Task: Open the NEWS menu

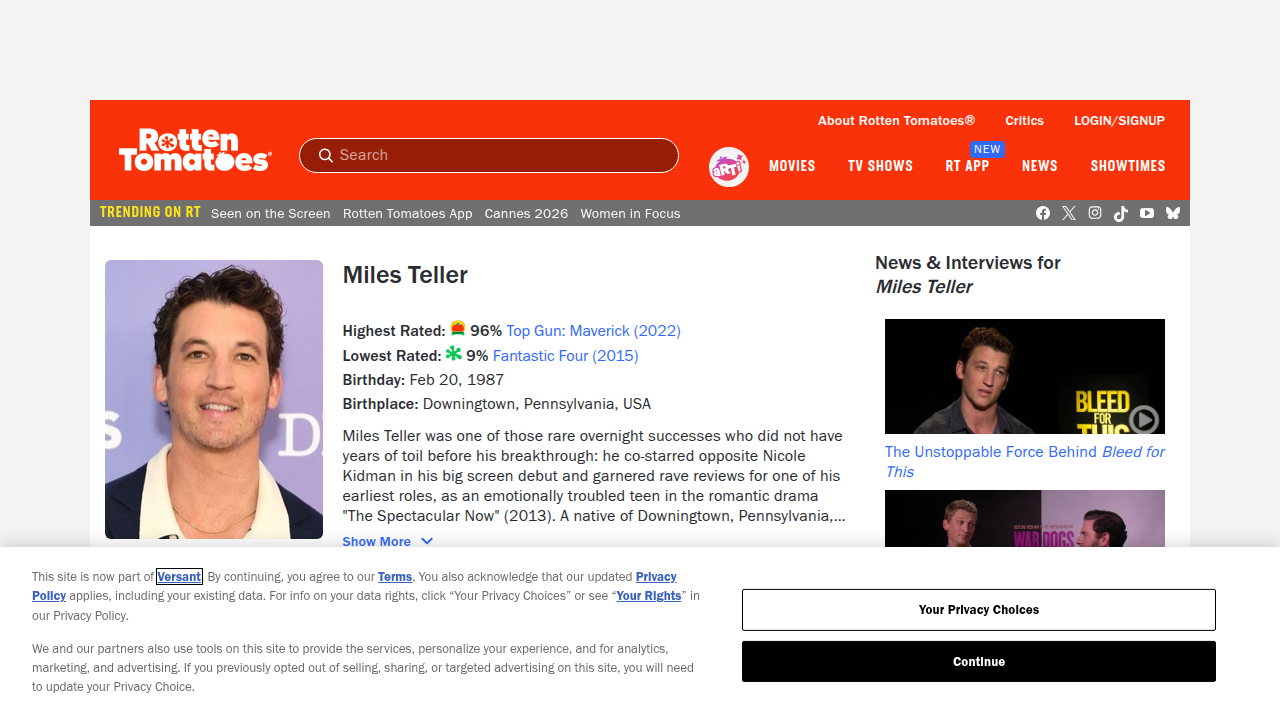Action: point(1040,166)
